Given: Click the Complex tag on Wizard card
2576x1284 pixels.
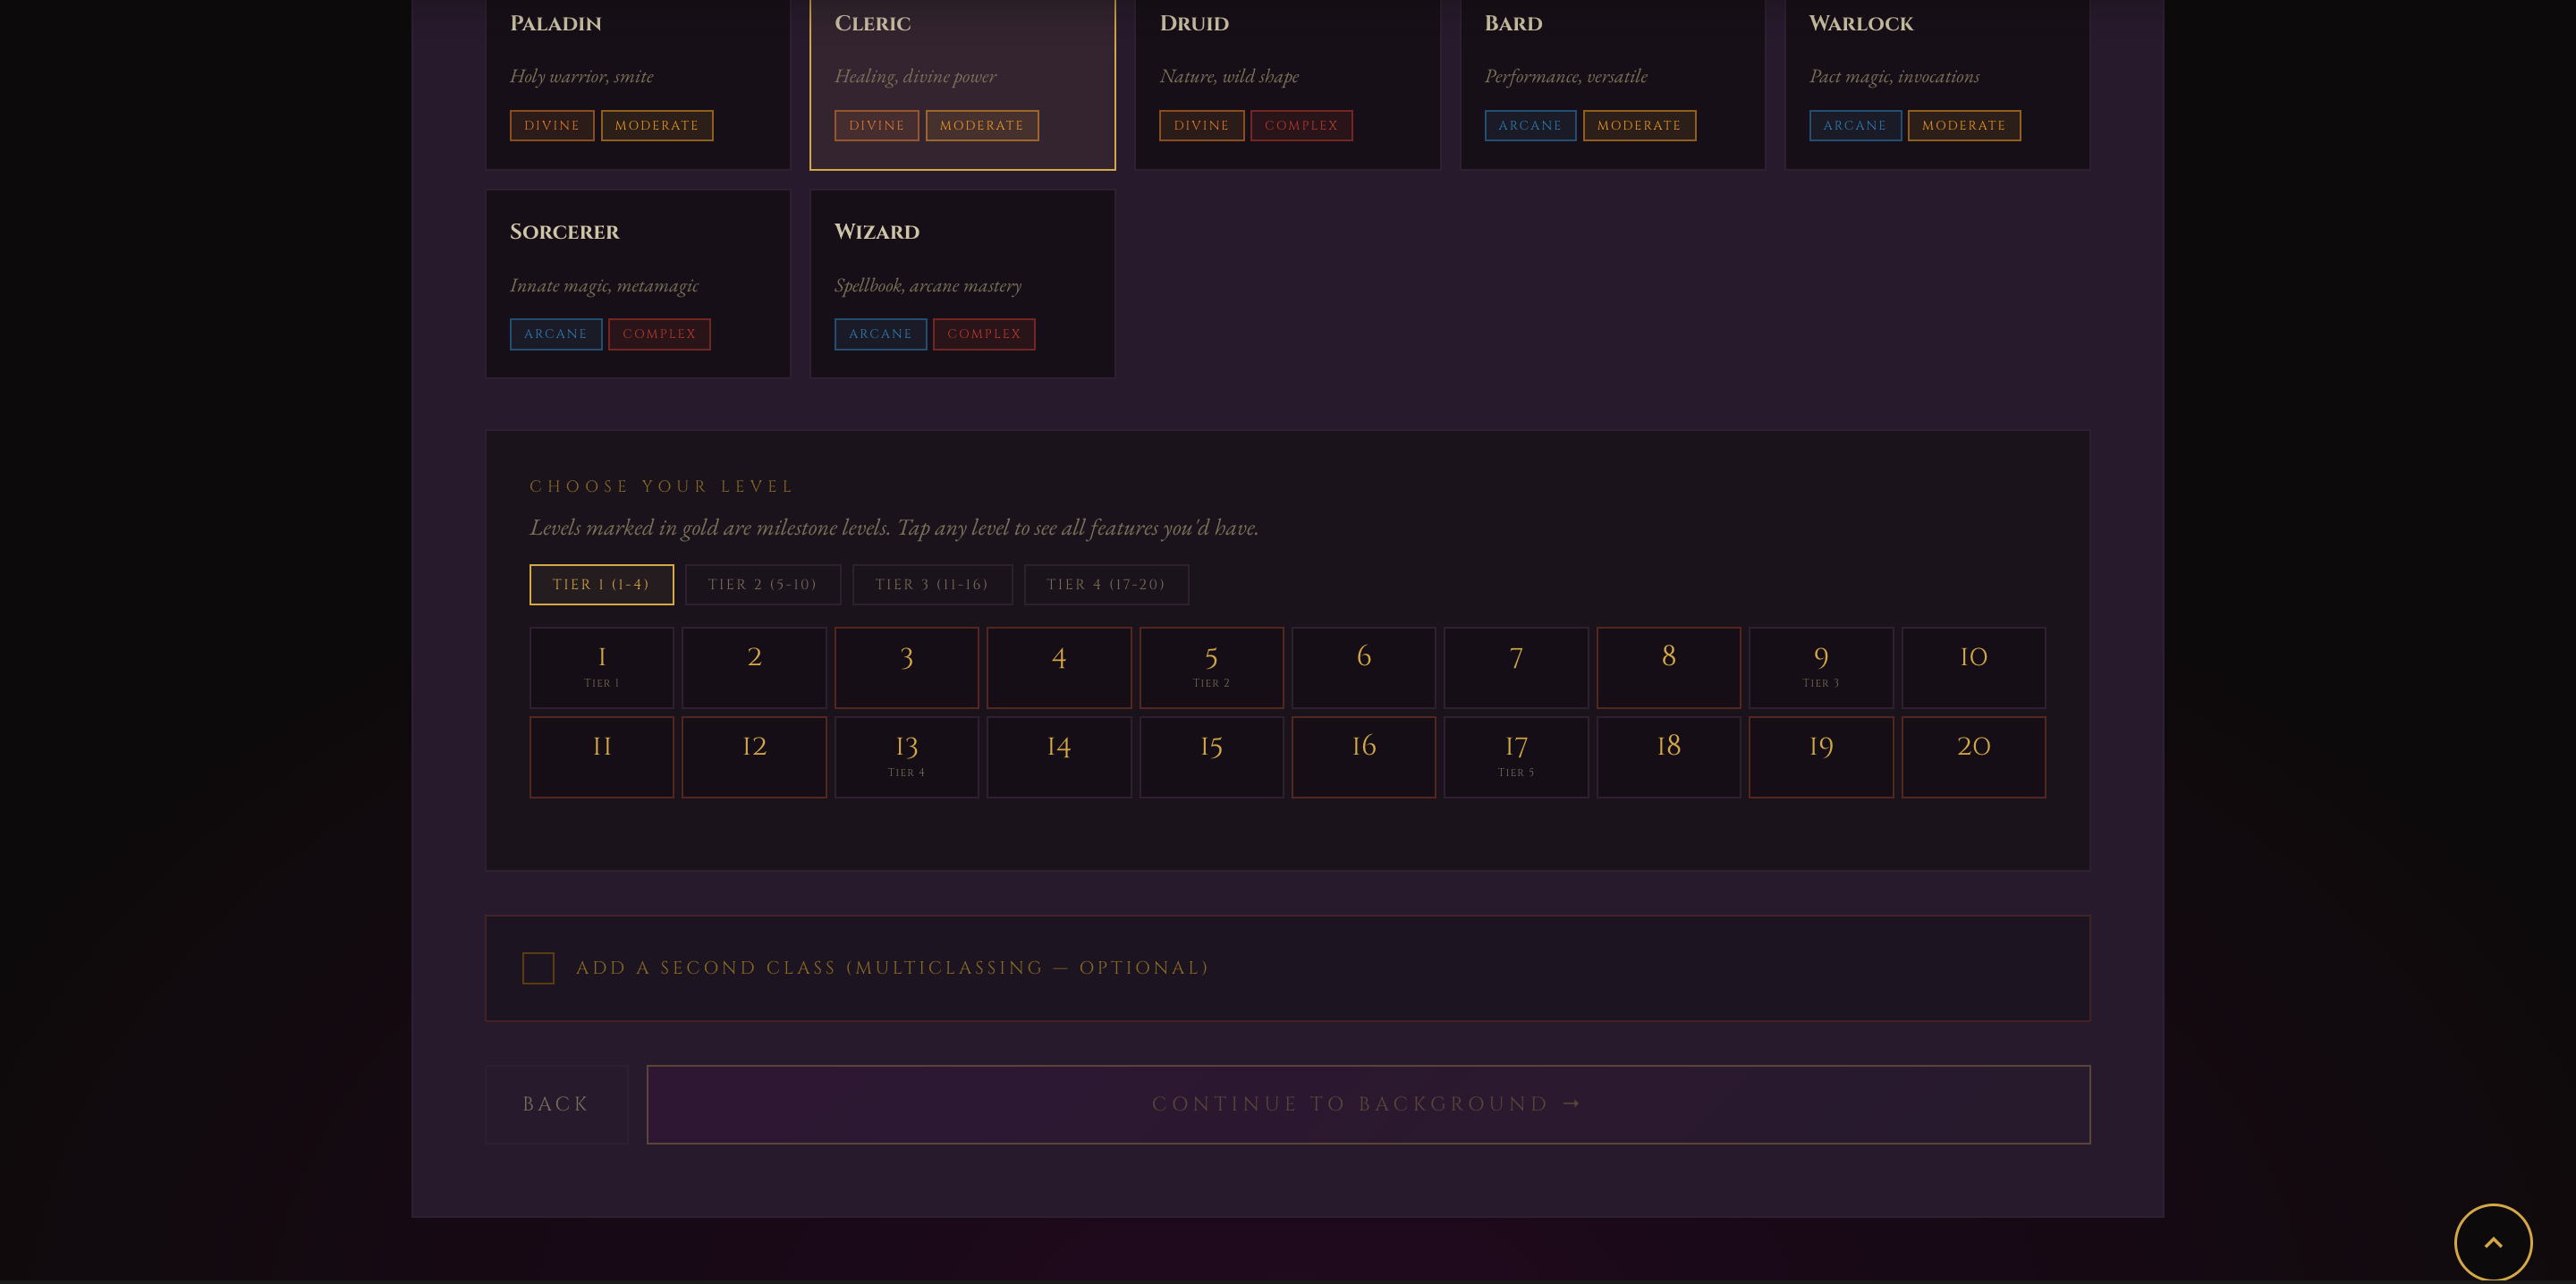Looking at the screenshot, I should tap(984, 334).
